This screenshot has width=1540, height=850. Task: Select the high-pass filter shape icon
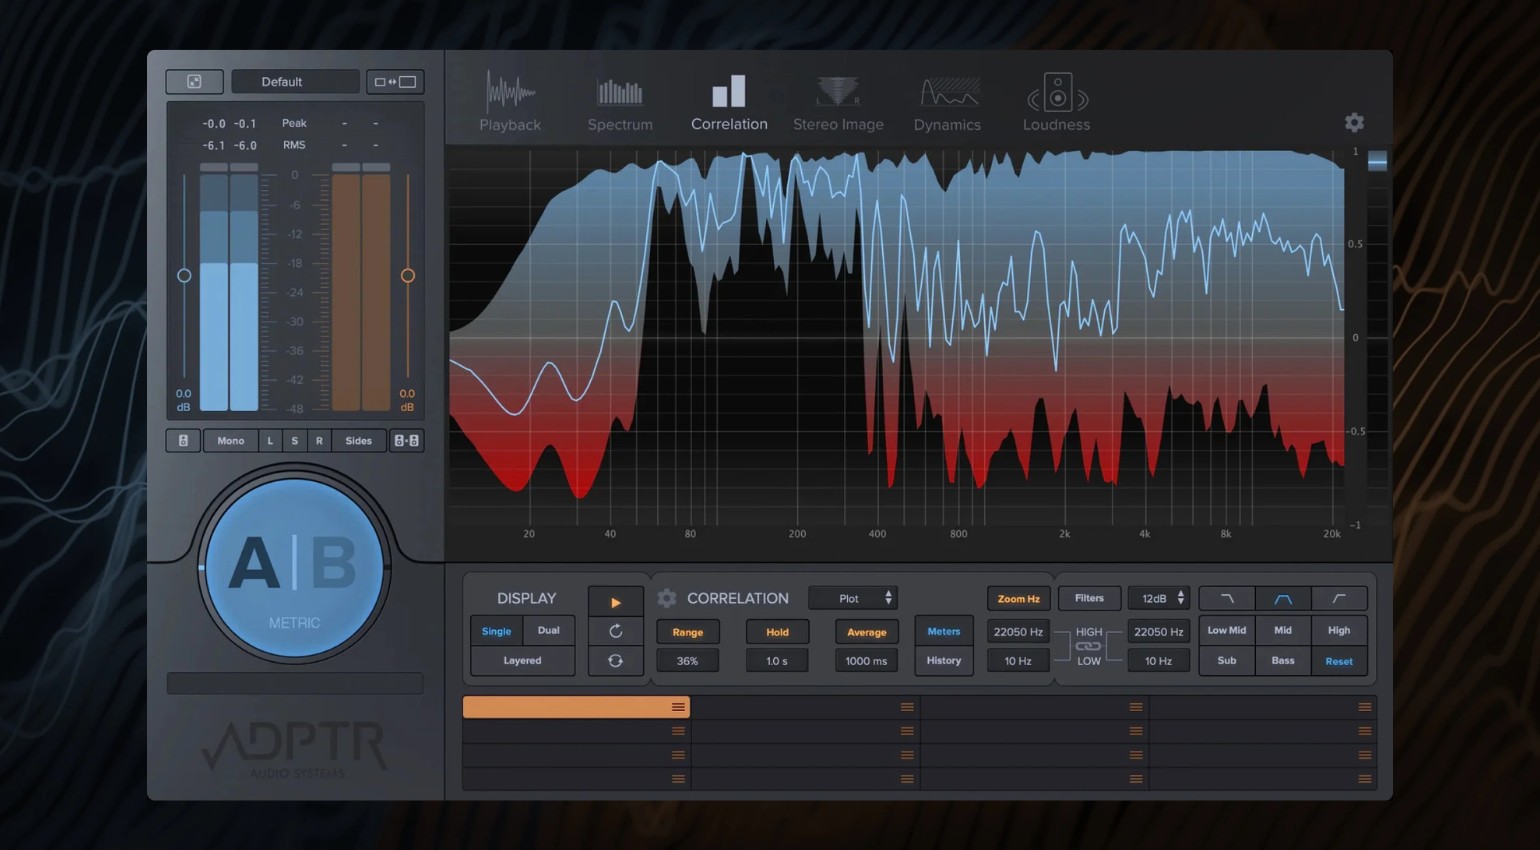1339,599
